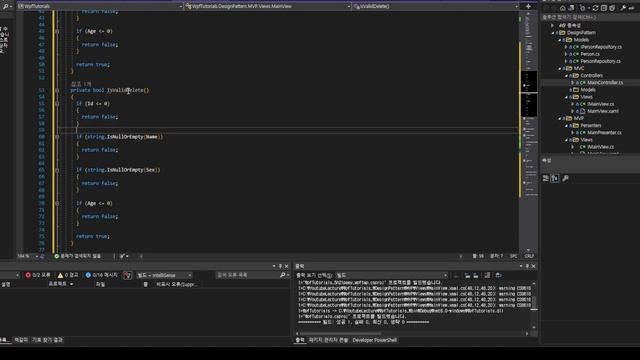
Task: Switch to the Output tab at bottom
Action: (x=300, y=340)
